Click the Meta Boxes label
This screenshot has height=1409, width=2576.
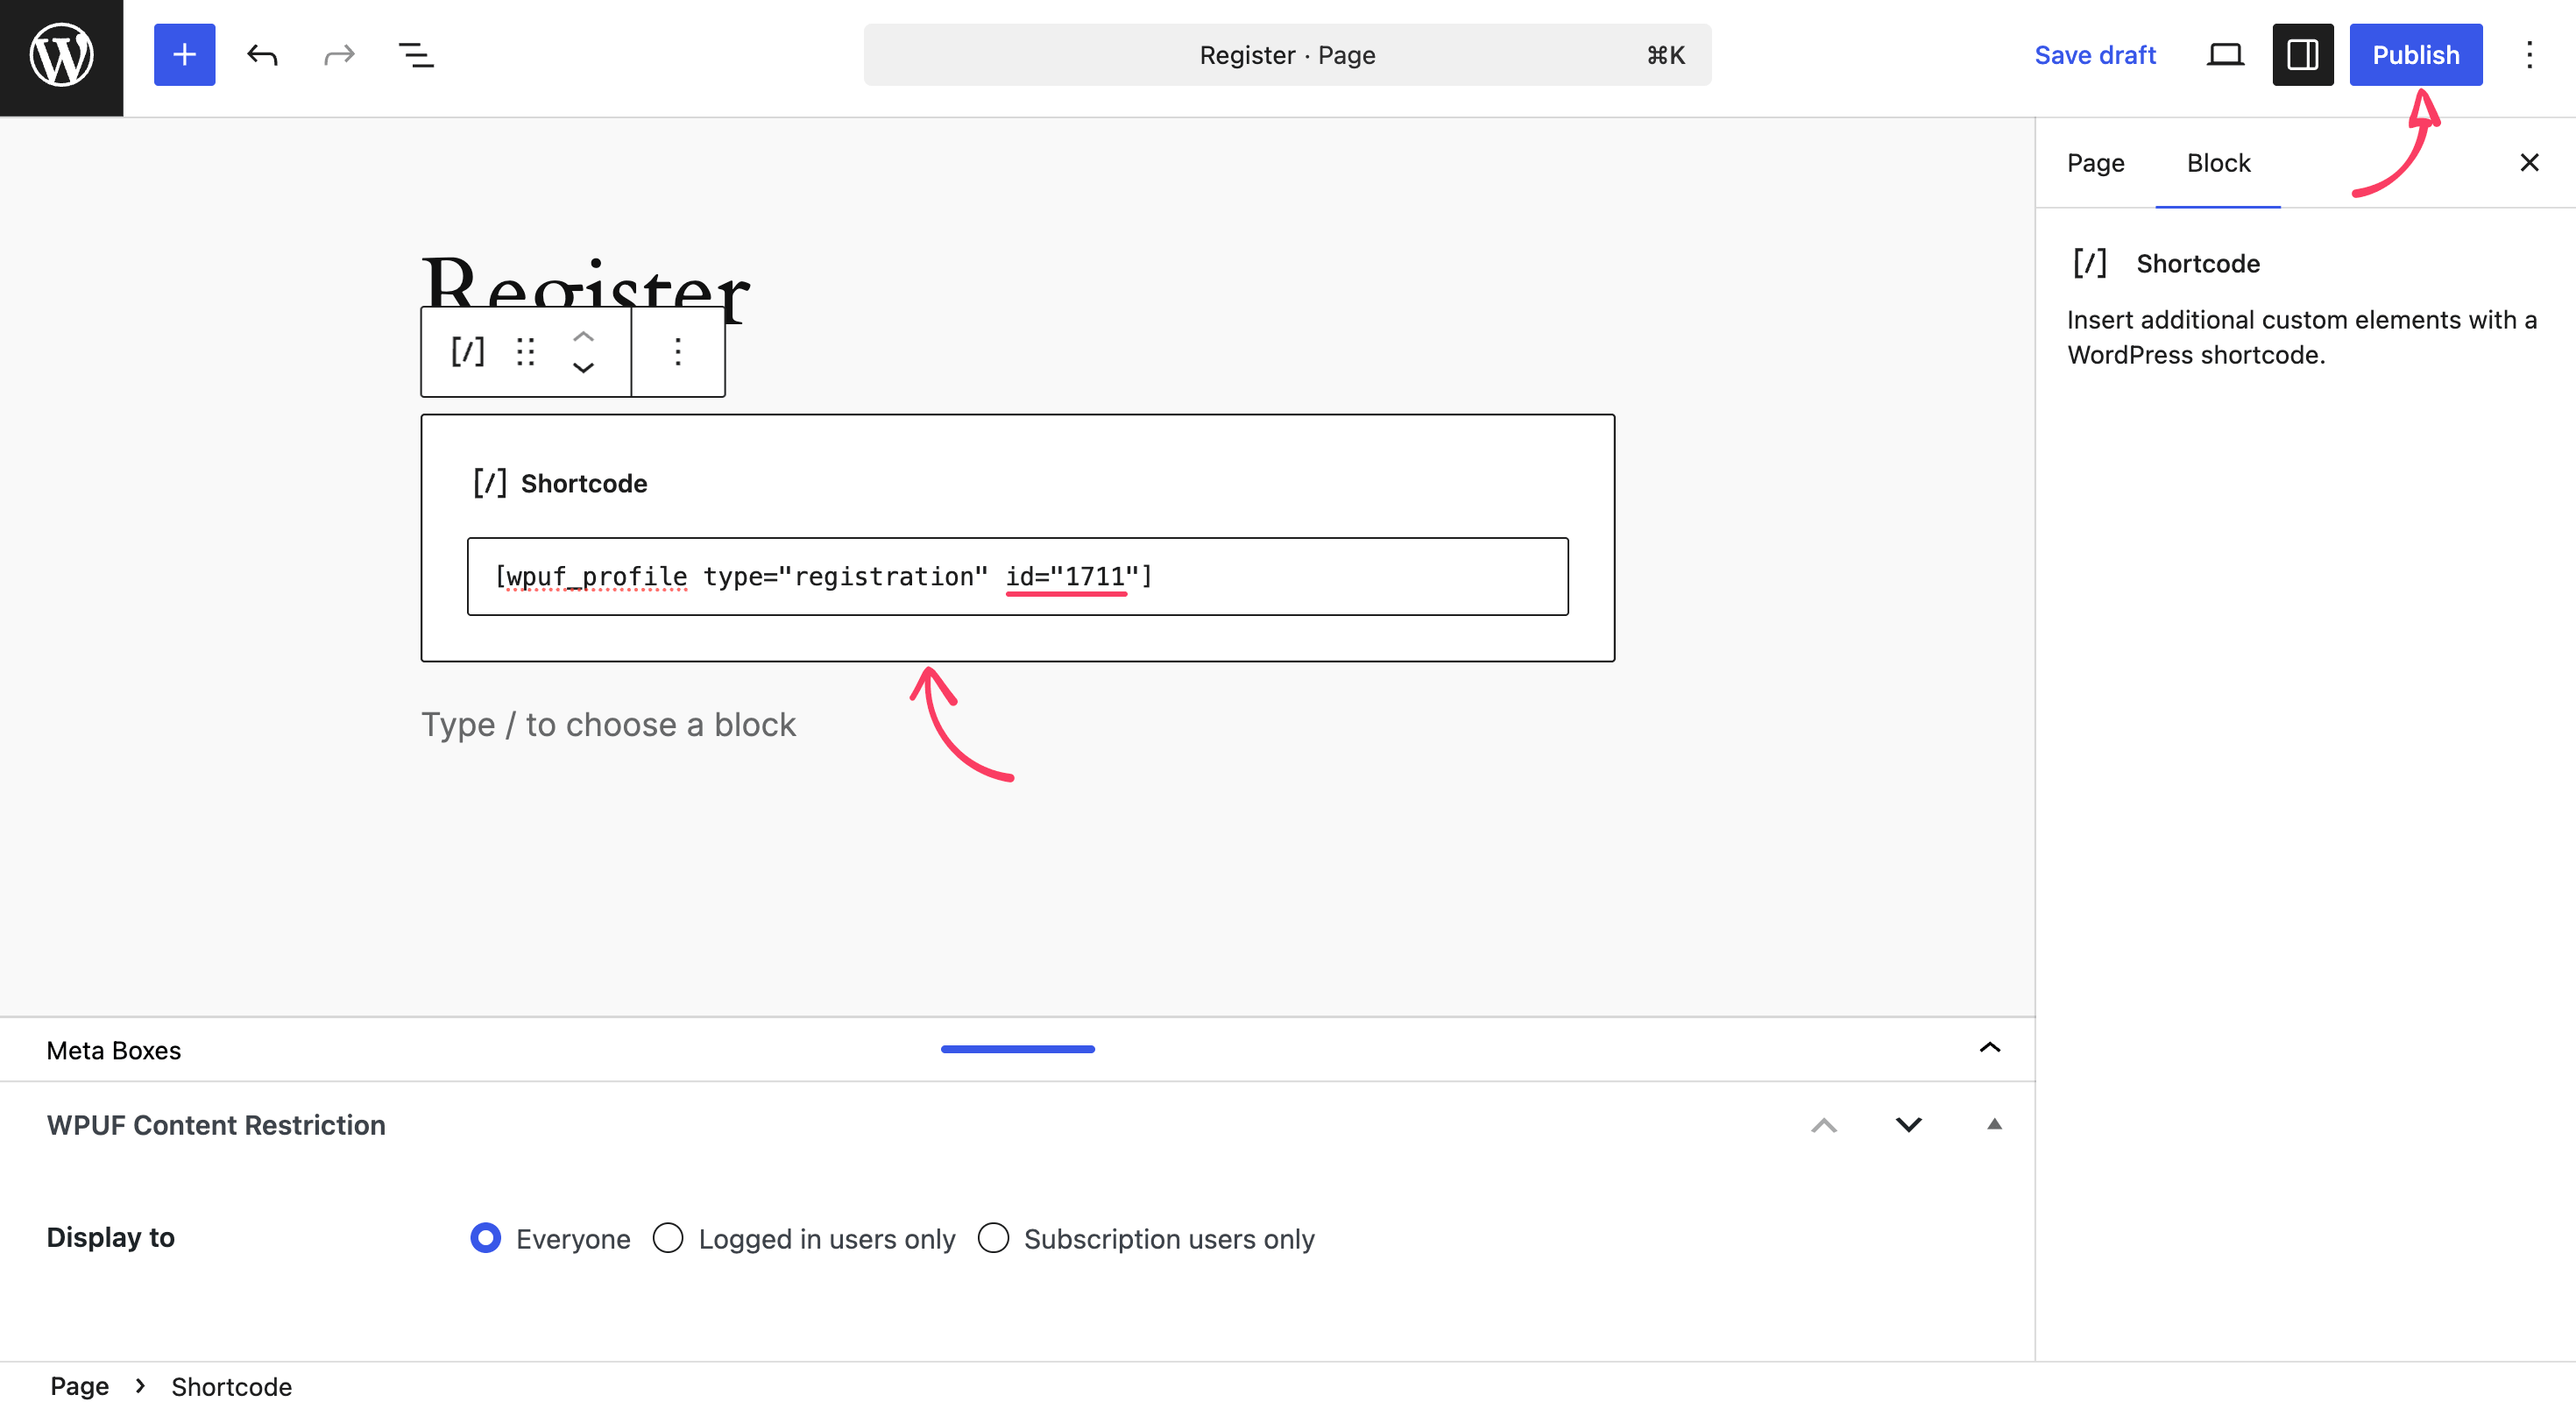(113, 1050)
